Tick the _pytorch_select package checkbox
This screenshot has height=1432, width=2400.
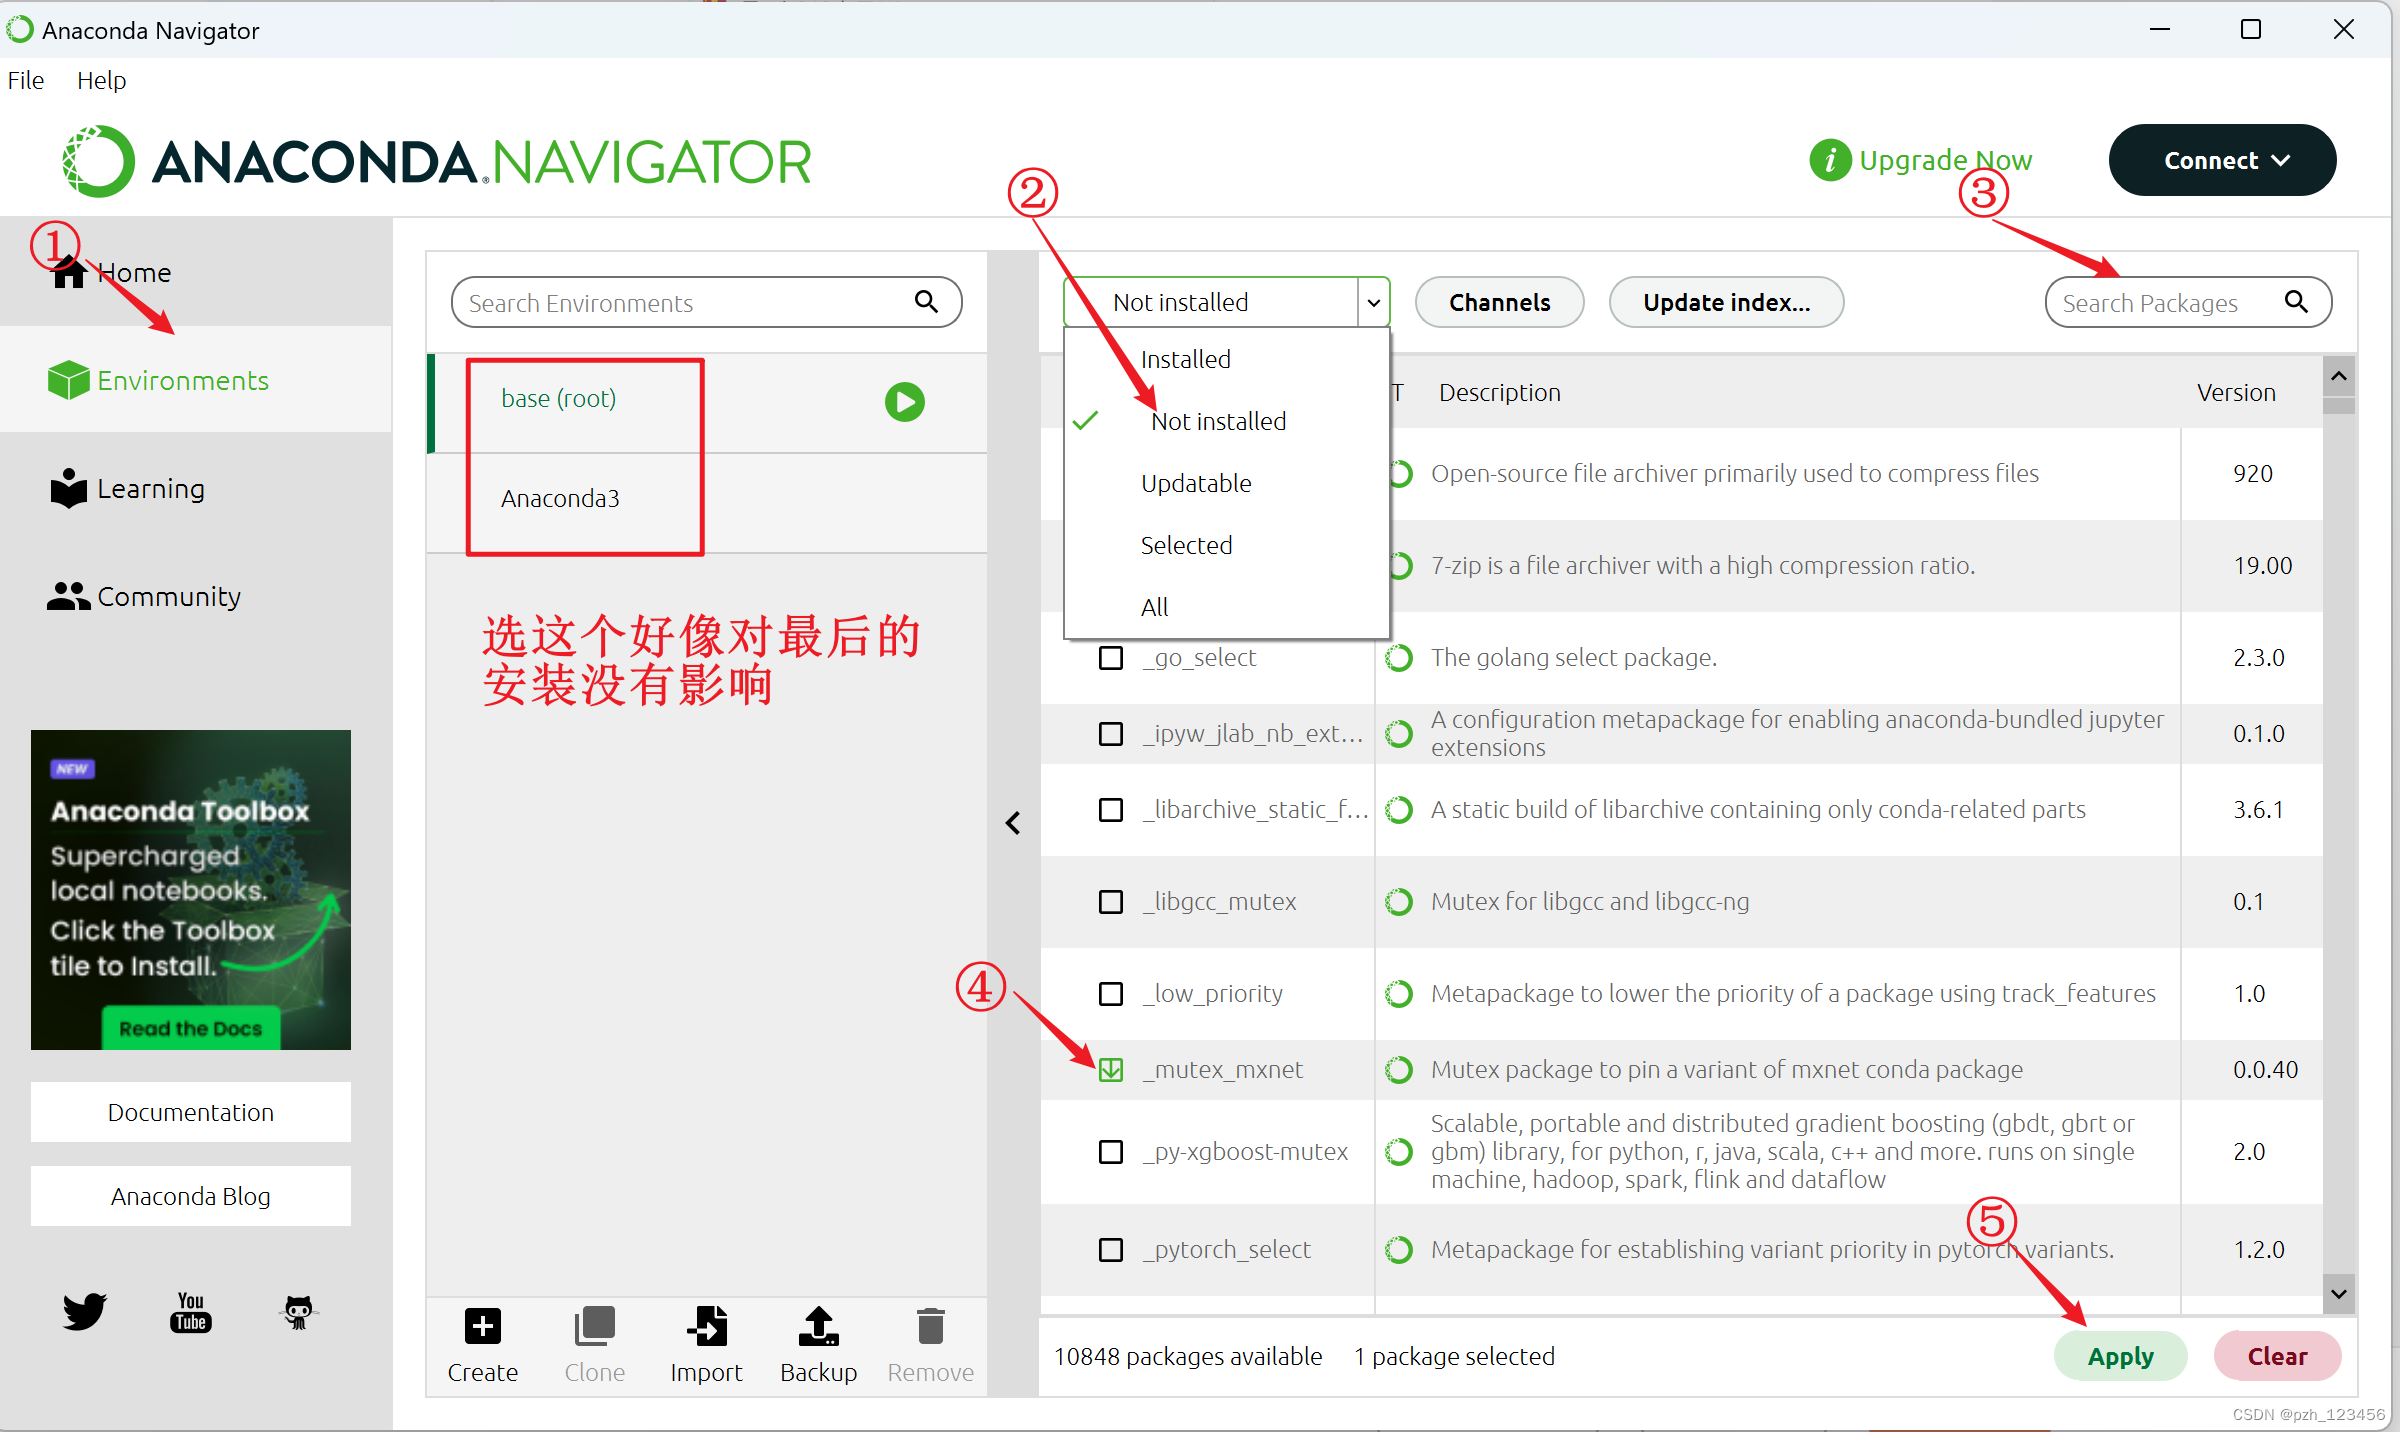click(x=1111, y=1250)
